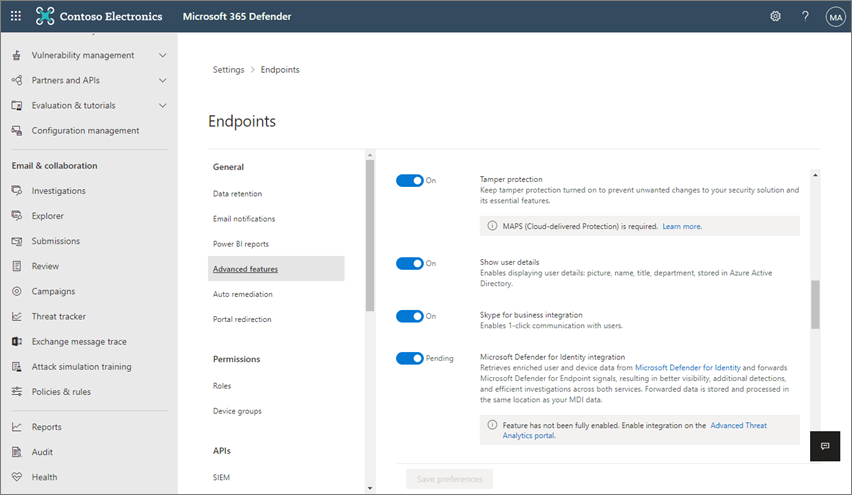
Task: Click the Learn more link
Action: point(681,227)
